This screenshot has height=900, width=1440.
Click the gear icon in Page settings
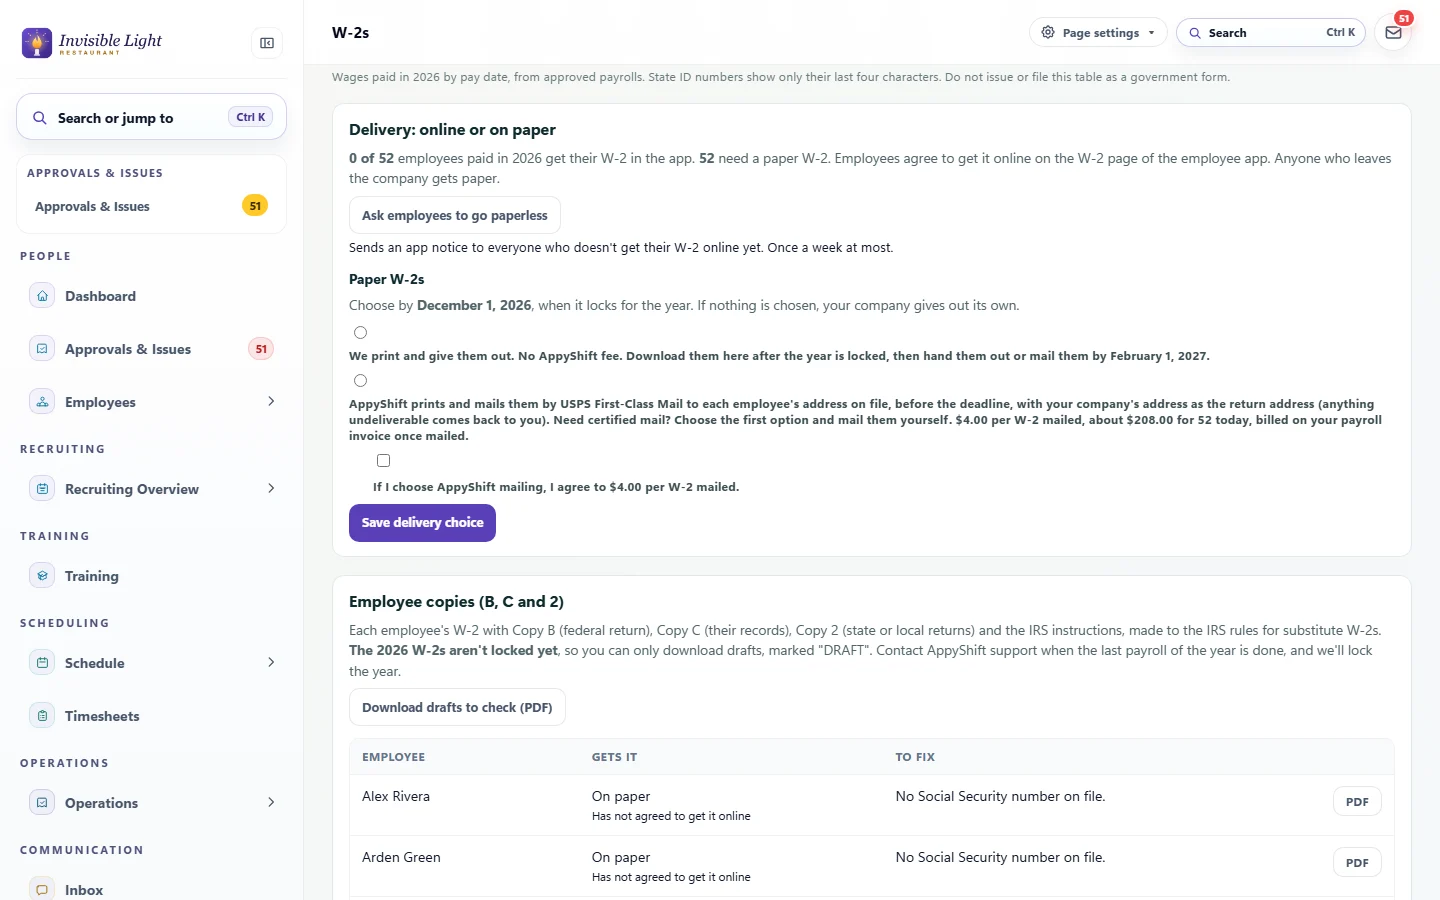click(x=1048, y=32)
